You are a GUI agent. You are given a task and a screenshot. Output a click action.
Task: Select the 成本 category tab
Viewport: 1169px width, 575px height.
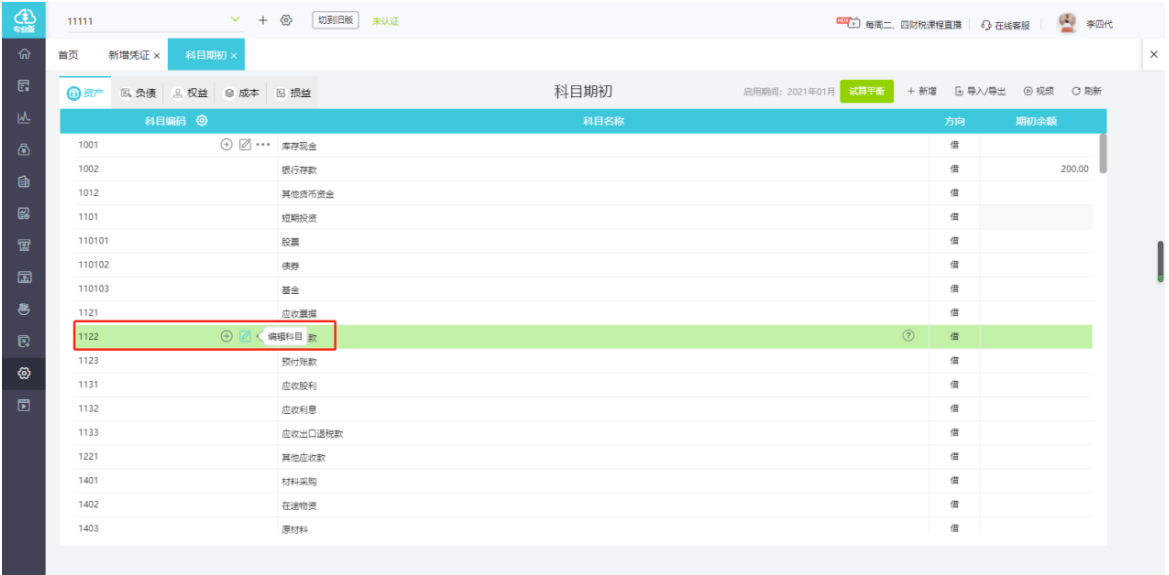coord(242,93)
